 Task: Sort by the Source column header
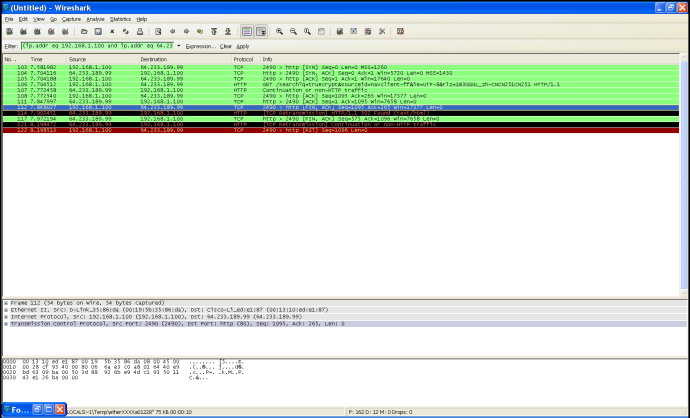point(102,59)
